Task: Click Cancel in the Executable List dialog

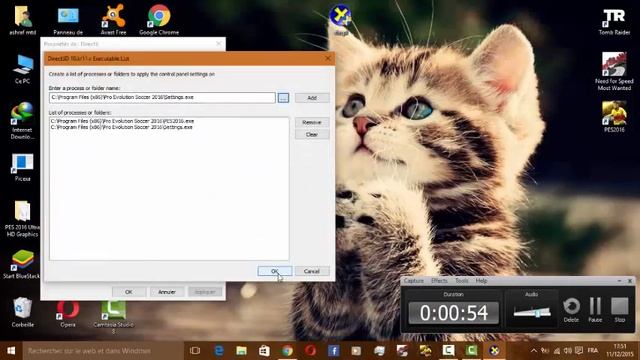Action: pyautogui.click(x=312, y=271)
